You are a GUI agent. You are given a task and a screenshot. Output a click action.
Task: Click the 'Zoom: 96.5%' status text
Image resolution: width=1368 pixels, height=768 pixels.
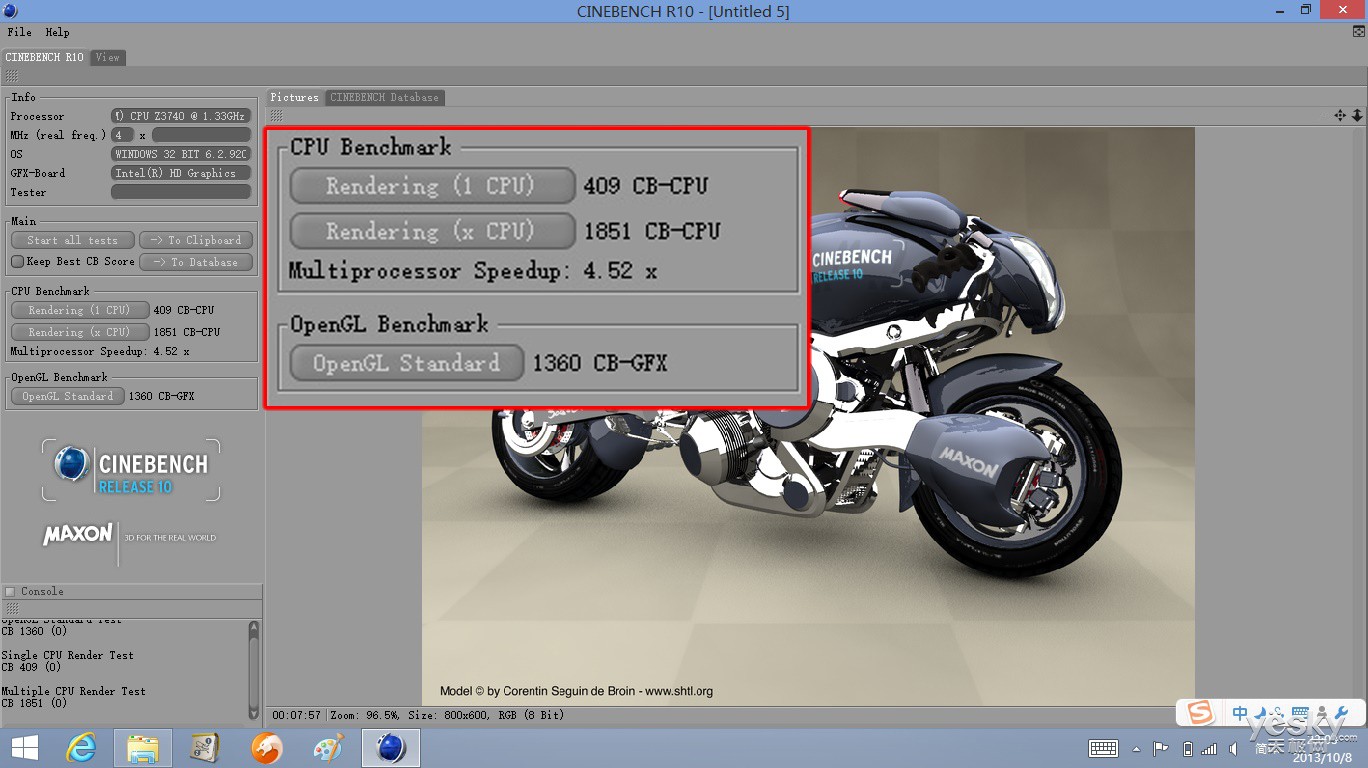(x=364, y=715)
